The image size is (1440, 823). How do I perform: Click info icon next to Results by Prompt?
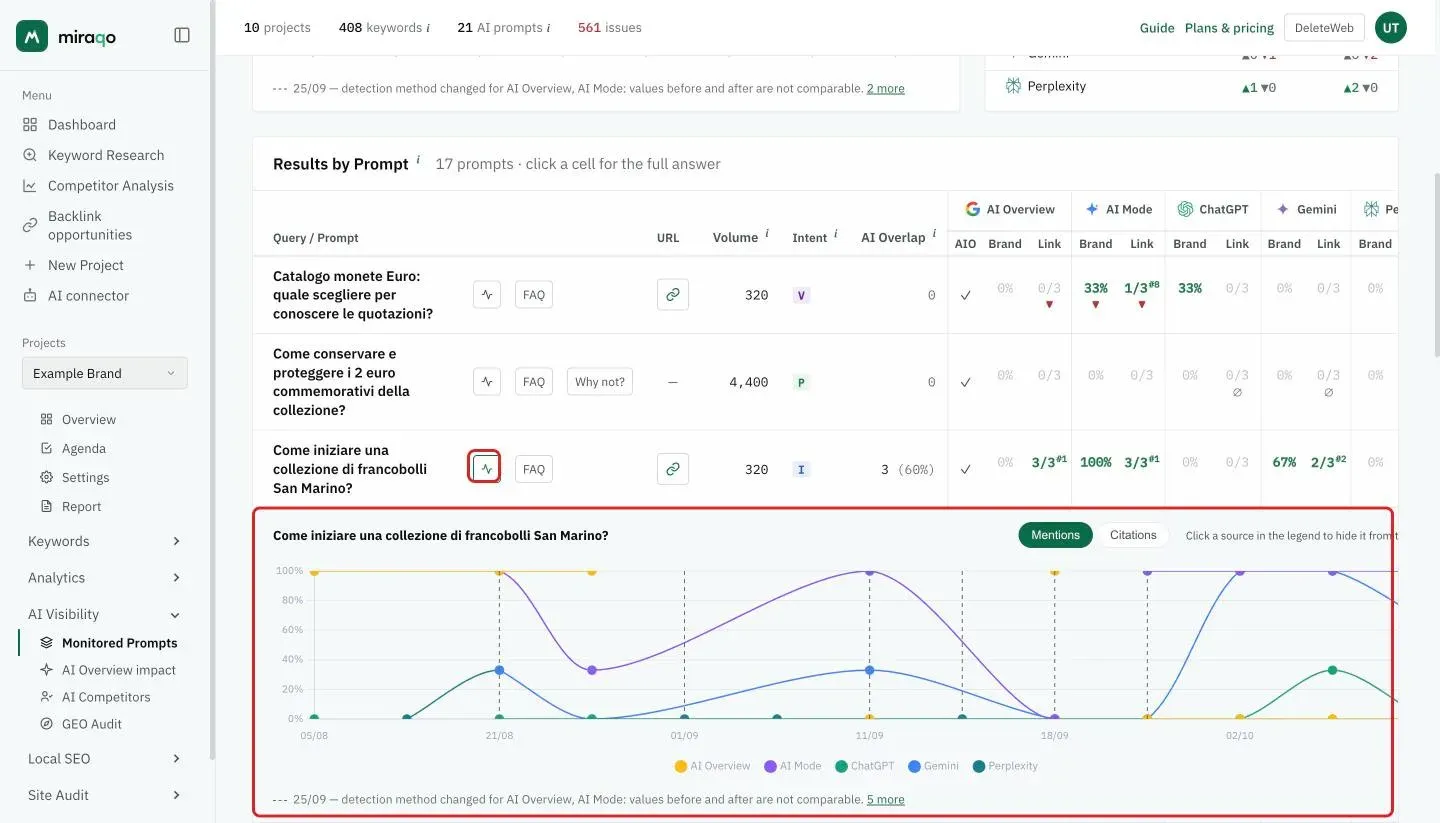418,160
